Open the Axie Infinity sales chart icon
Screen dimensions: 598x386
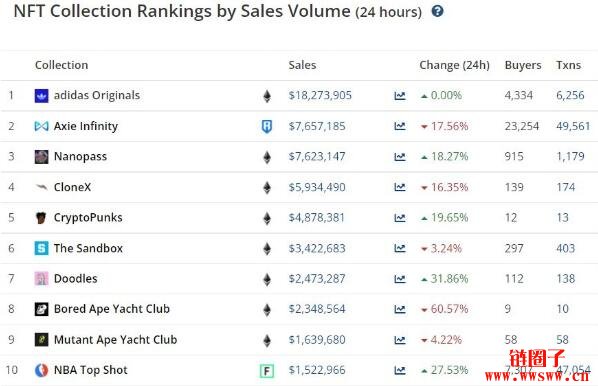pos(400,126)
